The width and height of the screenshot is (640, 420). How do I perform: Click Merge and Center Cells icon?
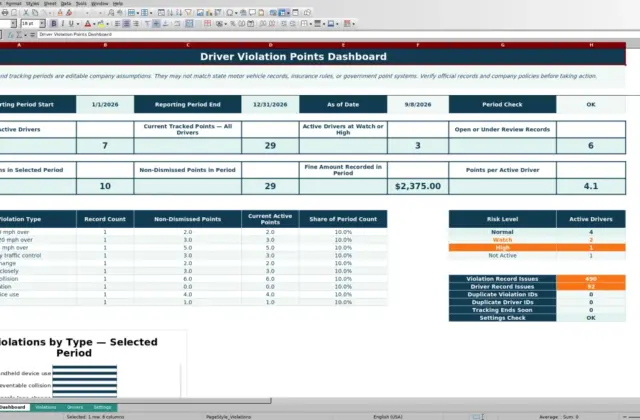click(189, 24)
